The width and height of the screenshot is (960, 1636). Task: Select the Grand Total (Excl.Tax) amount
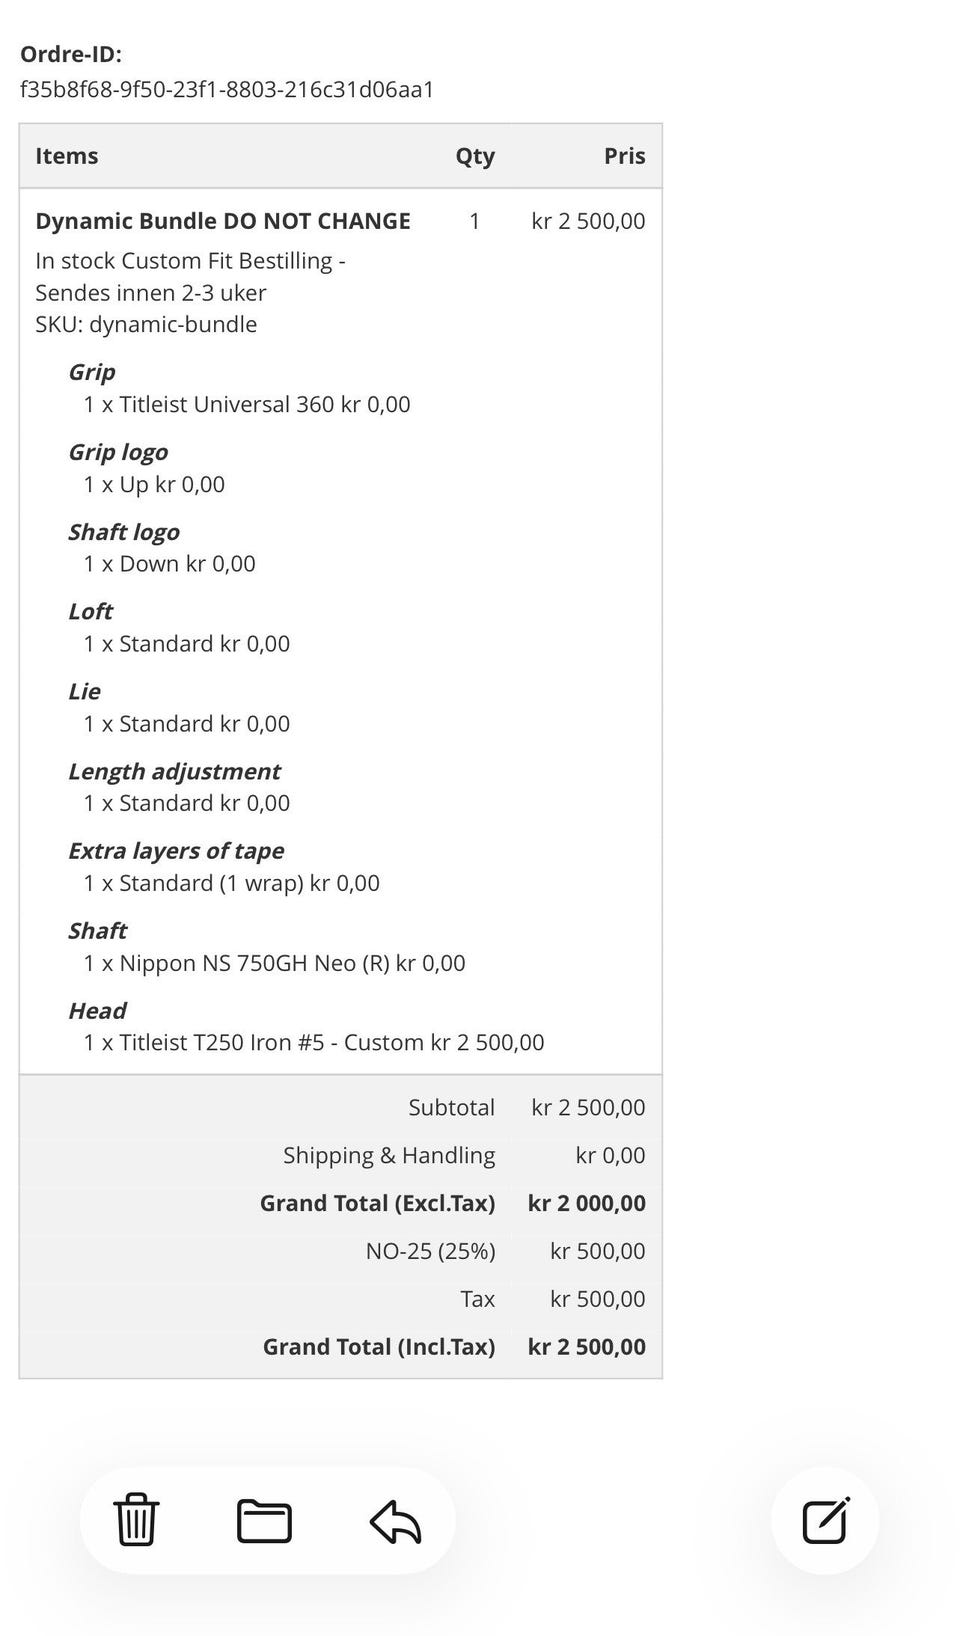click(586, 1203)
